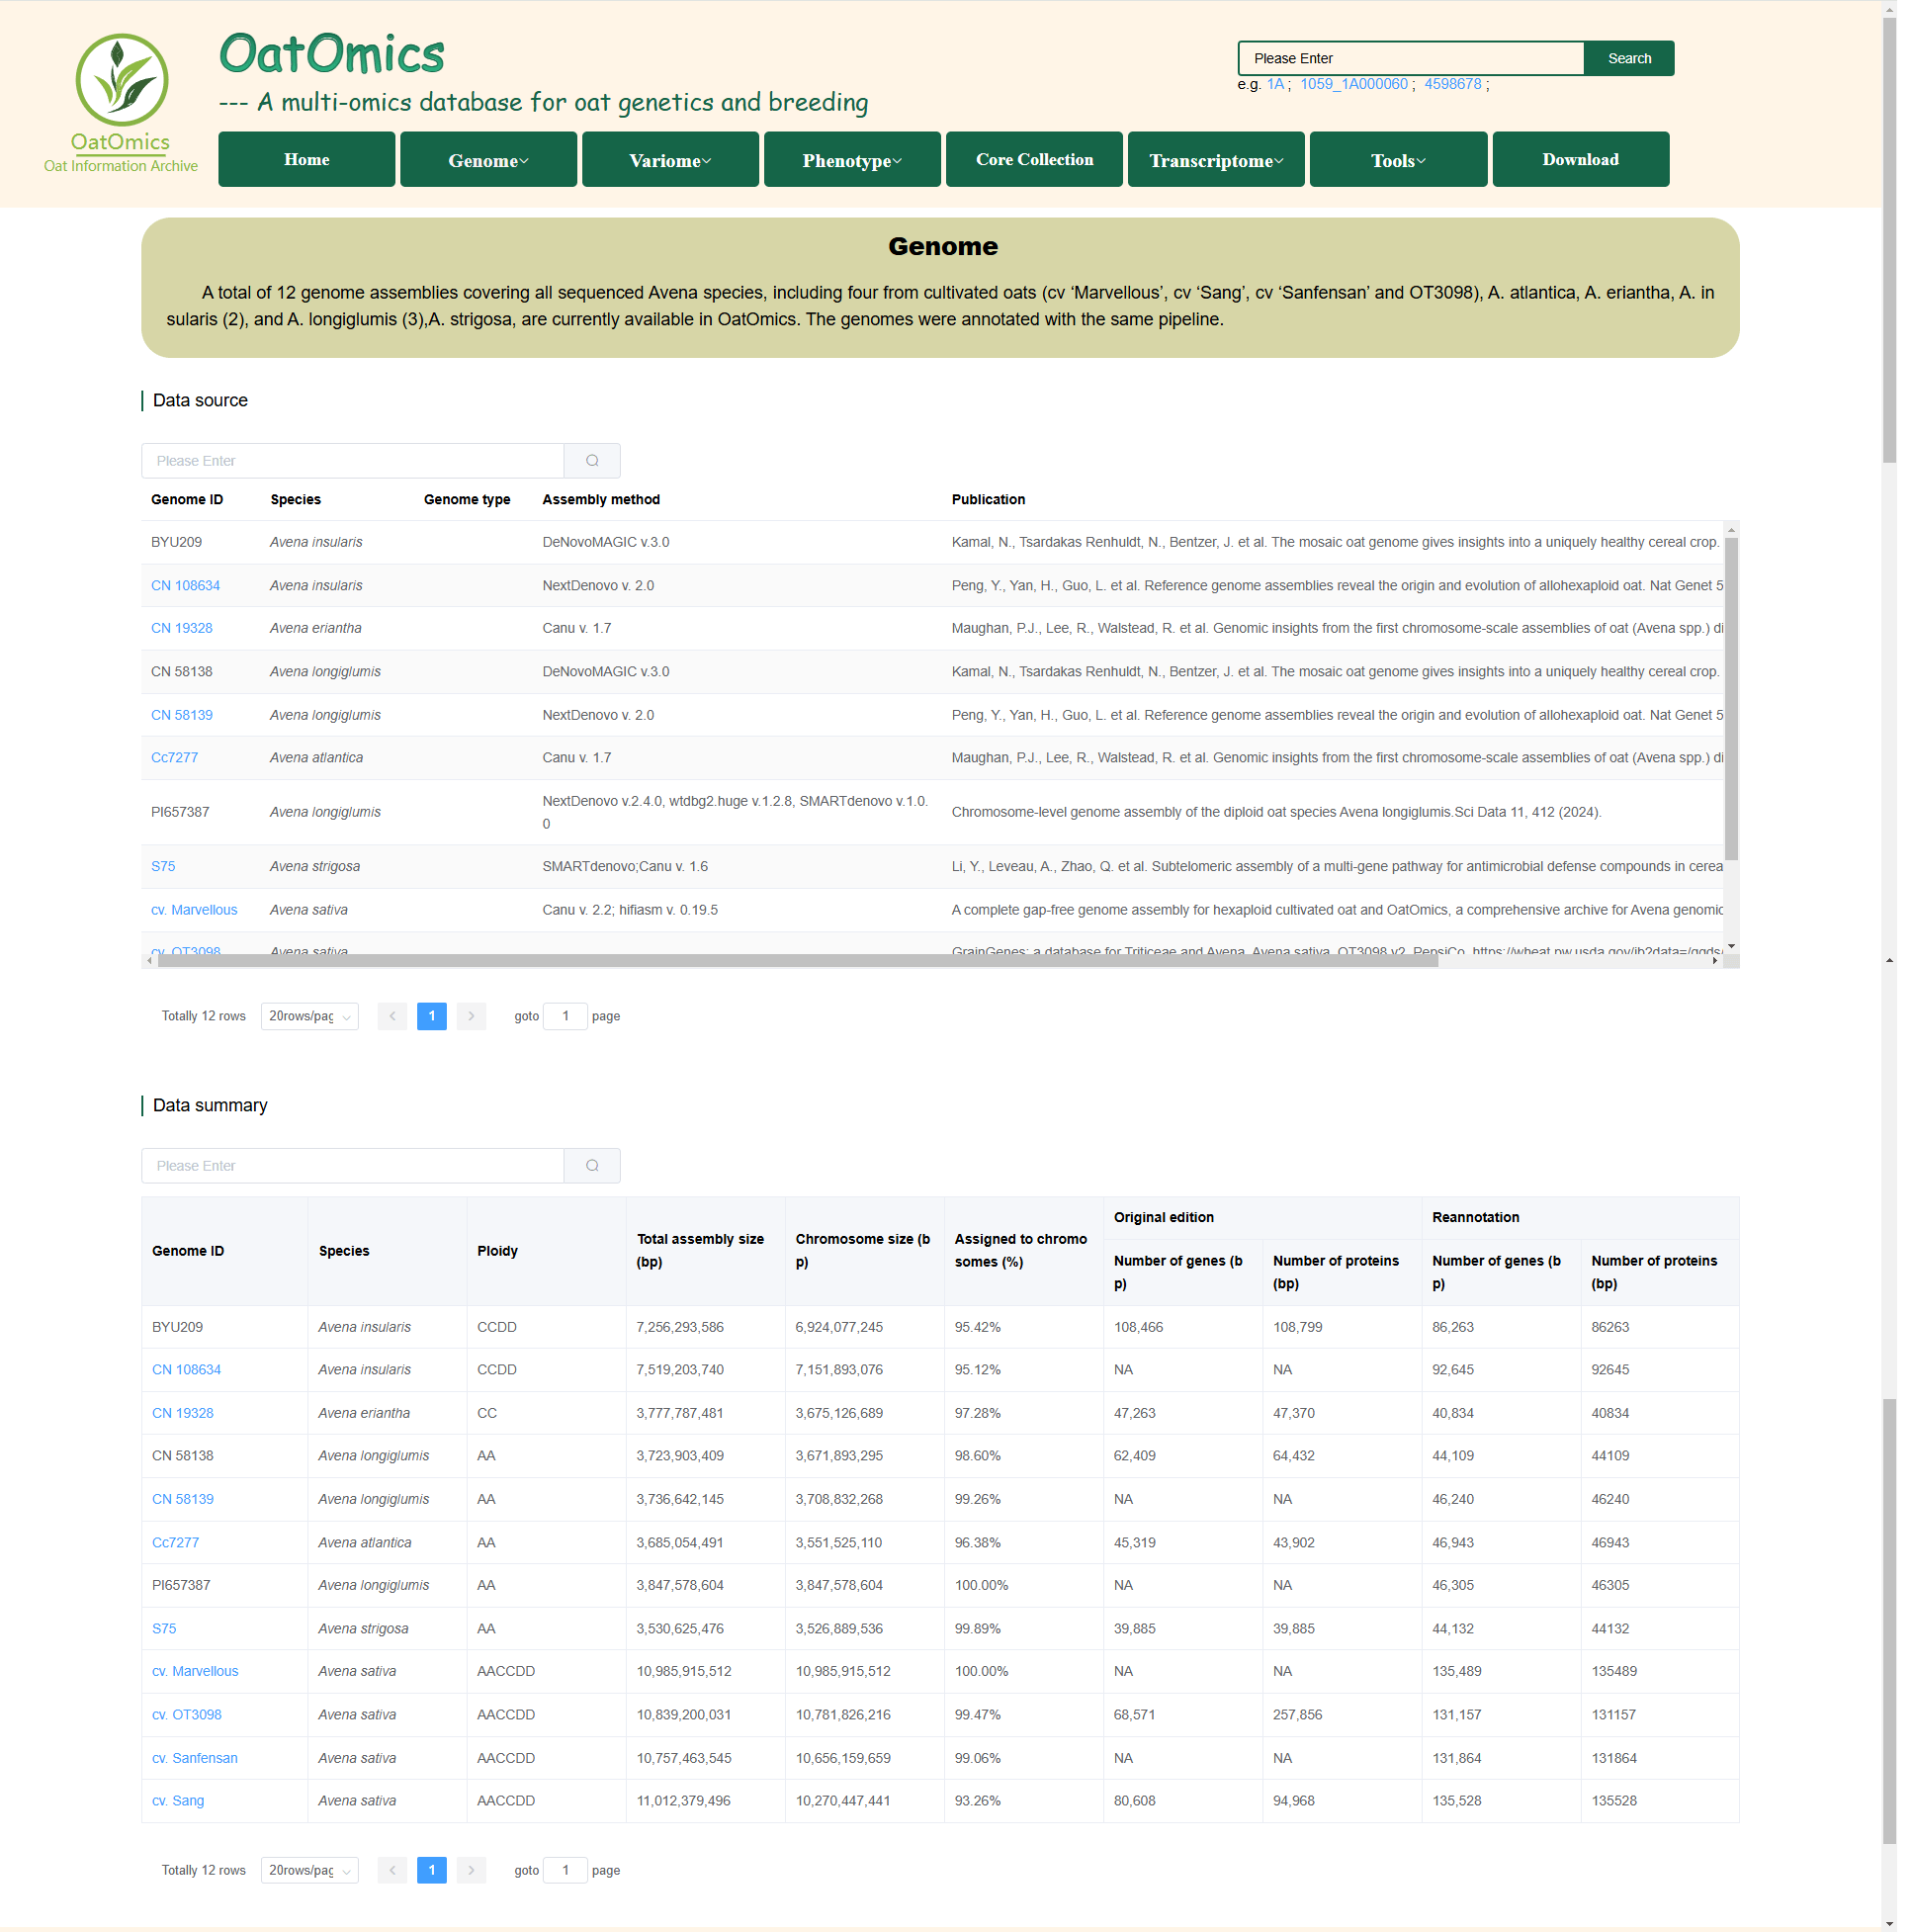
Task: Go to next page in Data source pagination
Action: pyautogui.click(x=471, y=1016)
